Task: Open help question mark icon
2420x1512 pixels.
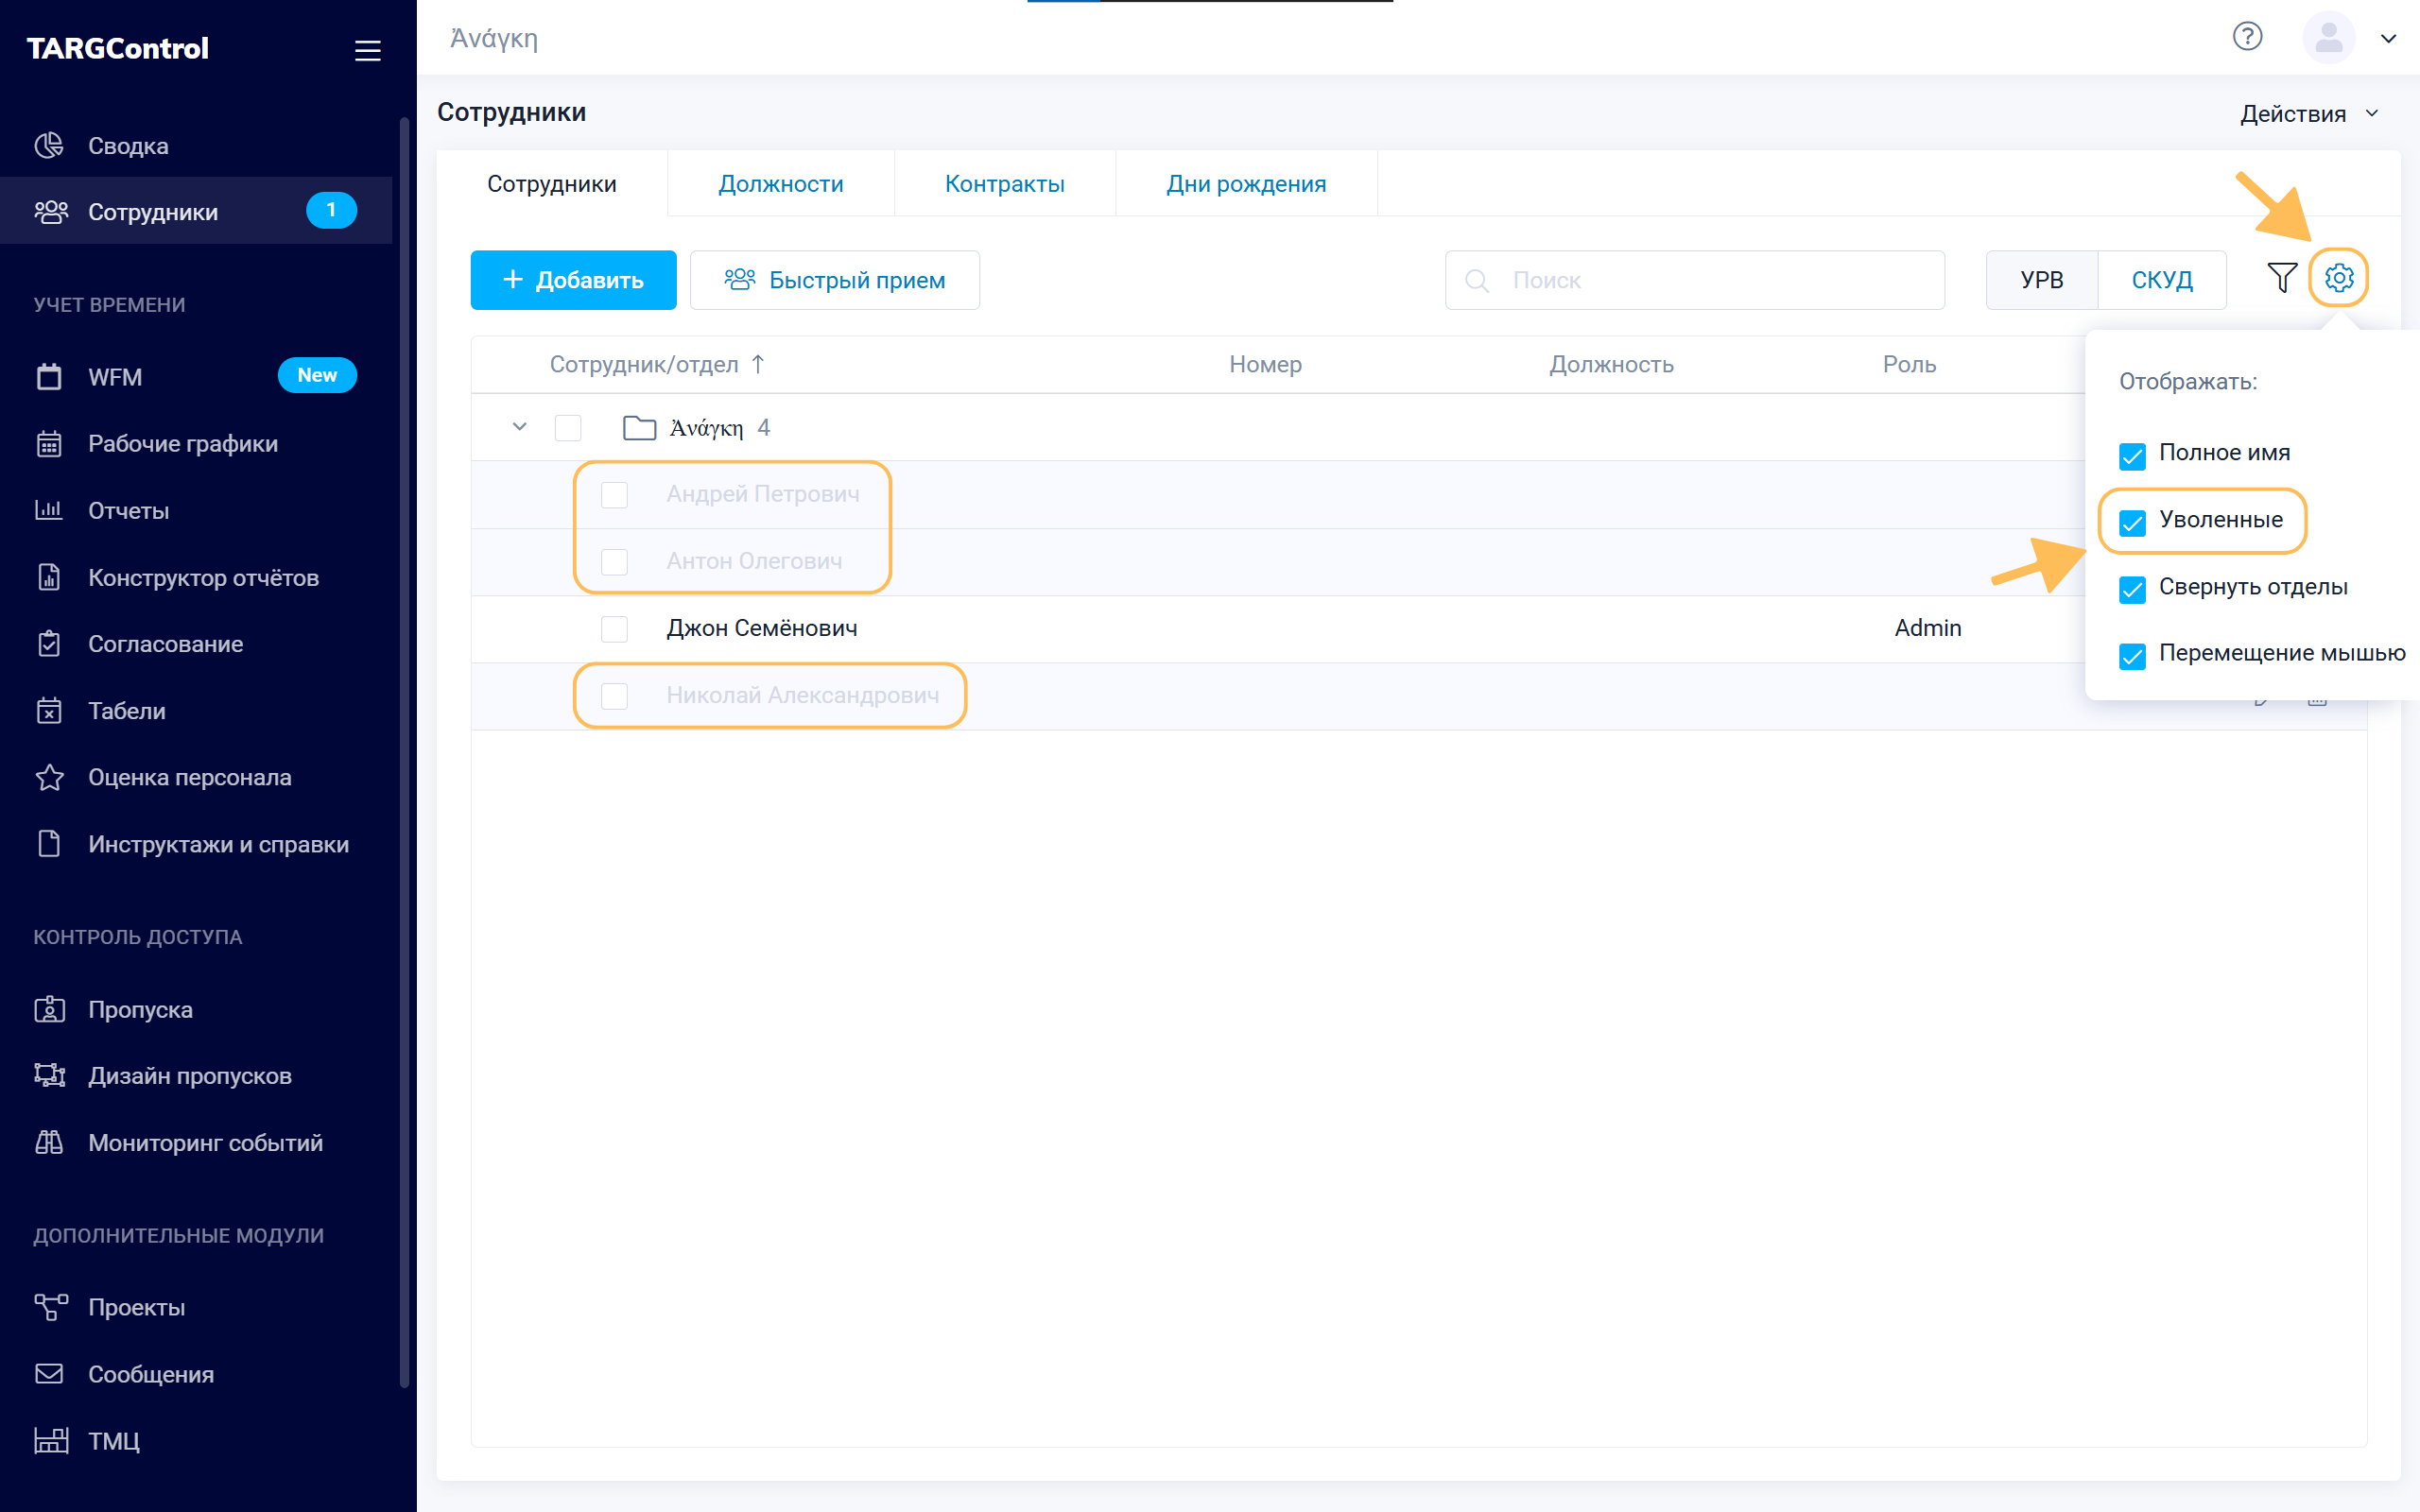Action: pos(2247,37)
